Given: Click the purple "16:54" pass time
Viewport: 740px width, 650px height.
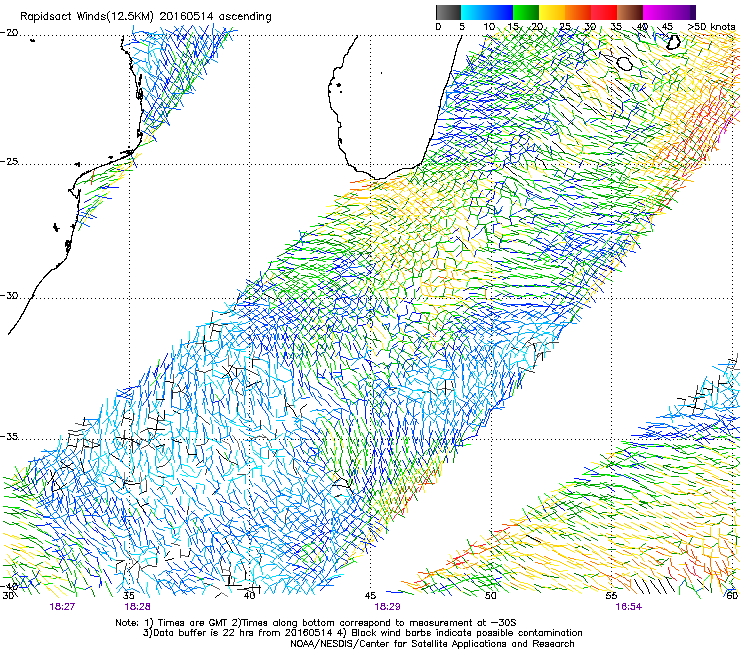Looking at the screenshot, I should 629,607.
